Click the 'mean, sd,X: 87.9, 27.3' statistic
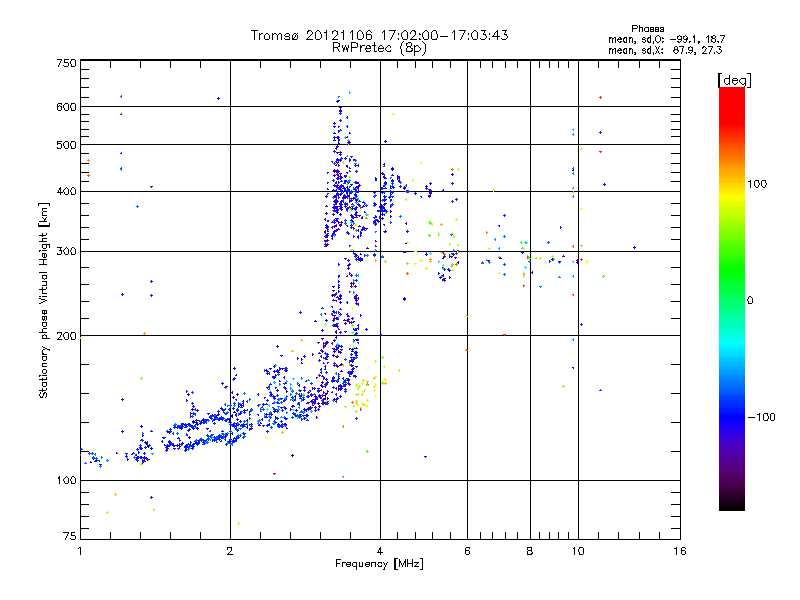 665,50
